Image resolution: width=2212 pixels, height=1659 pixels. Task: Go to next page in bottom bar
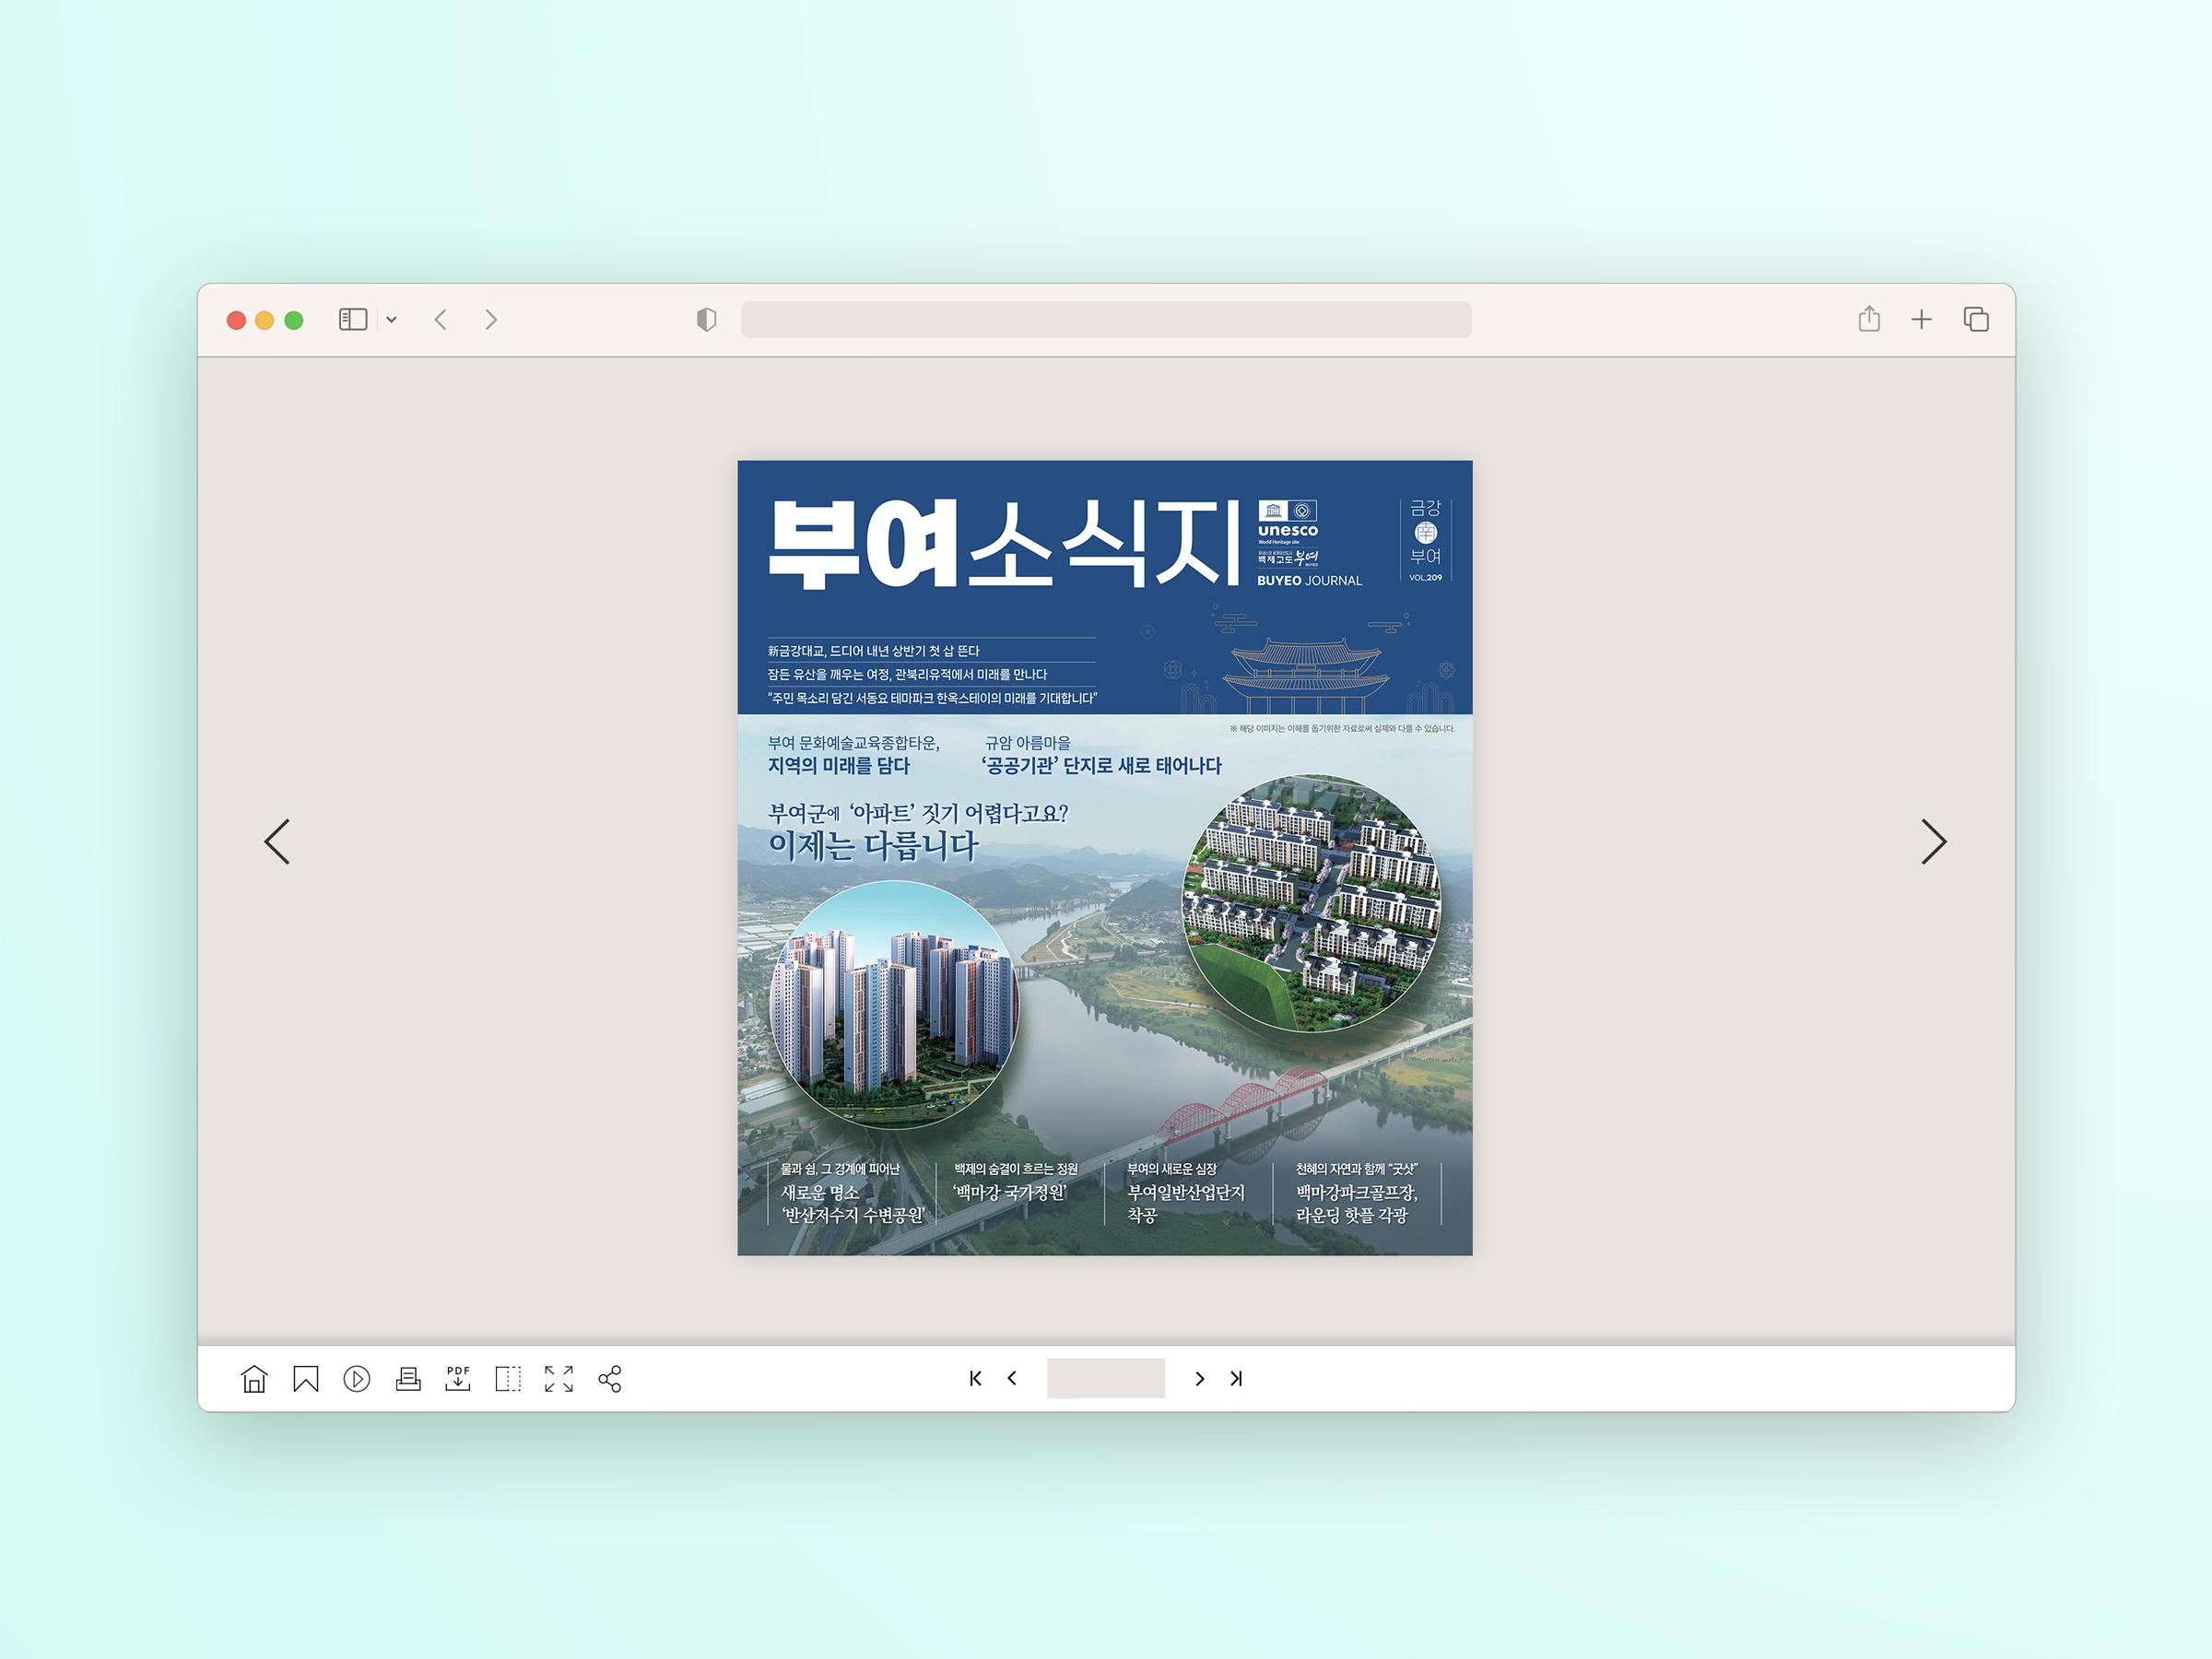(x=1200, y=1378)
